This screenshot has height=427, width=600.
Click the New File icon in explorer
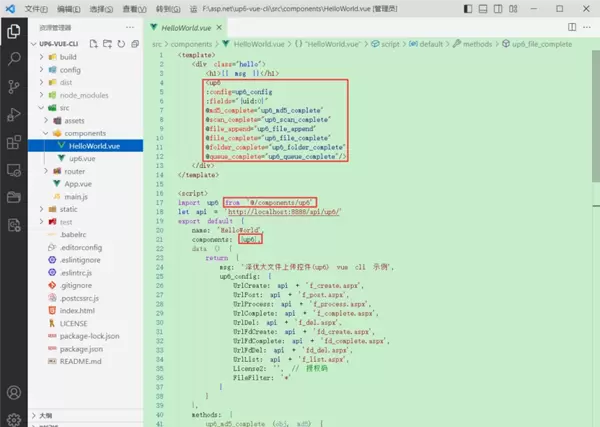point(92,43)
